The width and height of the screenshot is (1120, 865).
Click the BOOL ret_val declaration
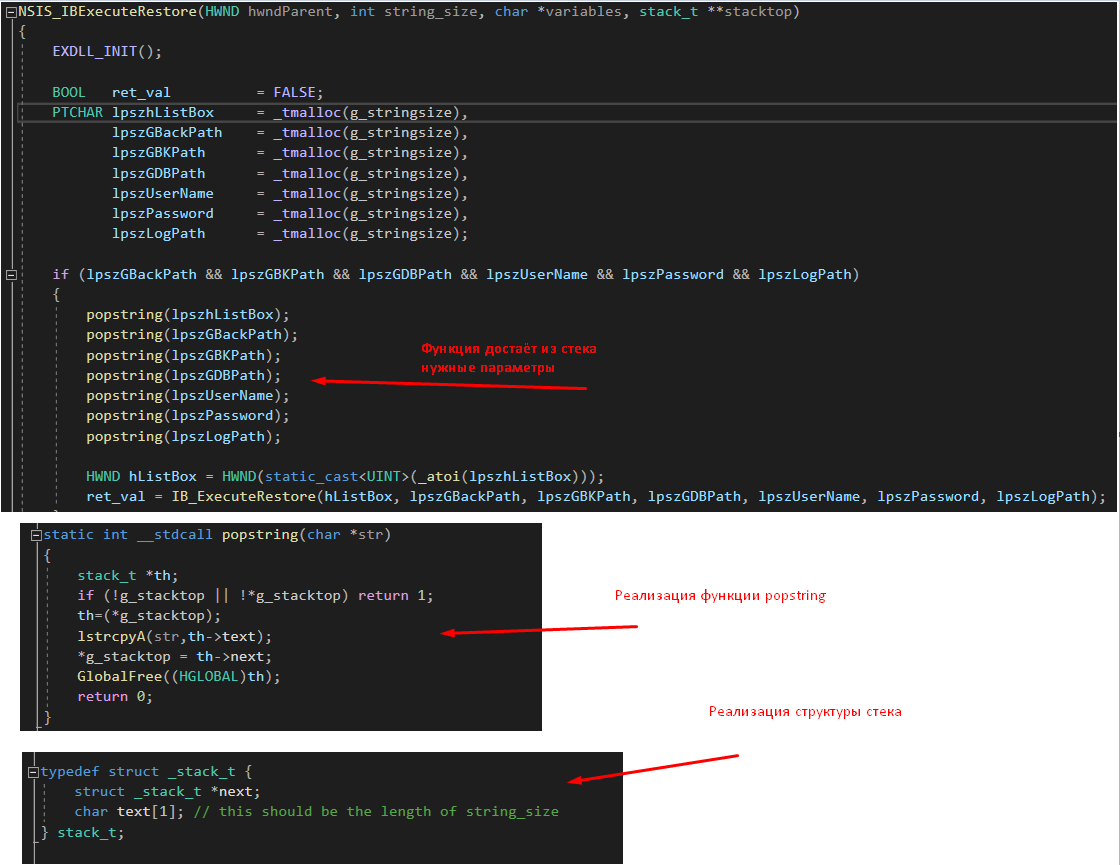[112, 92]
